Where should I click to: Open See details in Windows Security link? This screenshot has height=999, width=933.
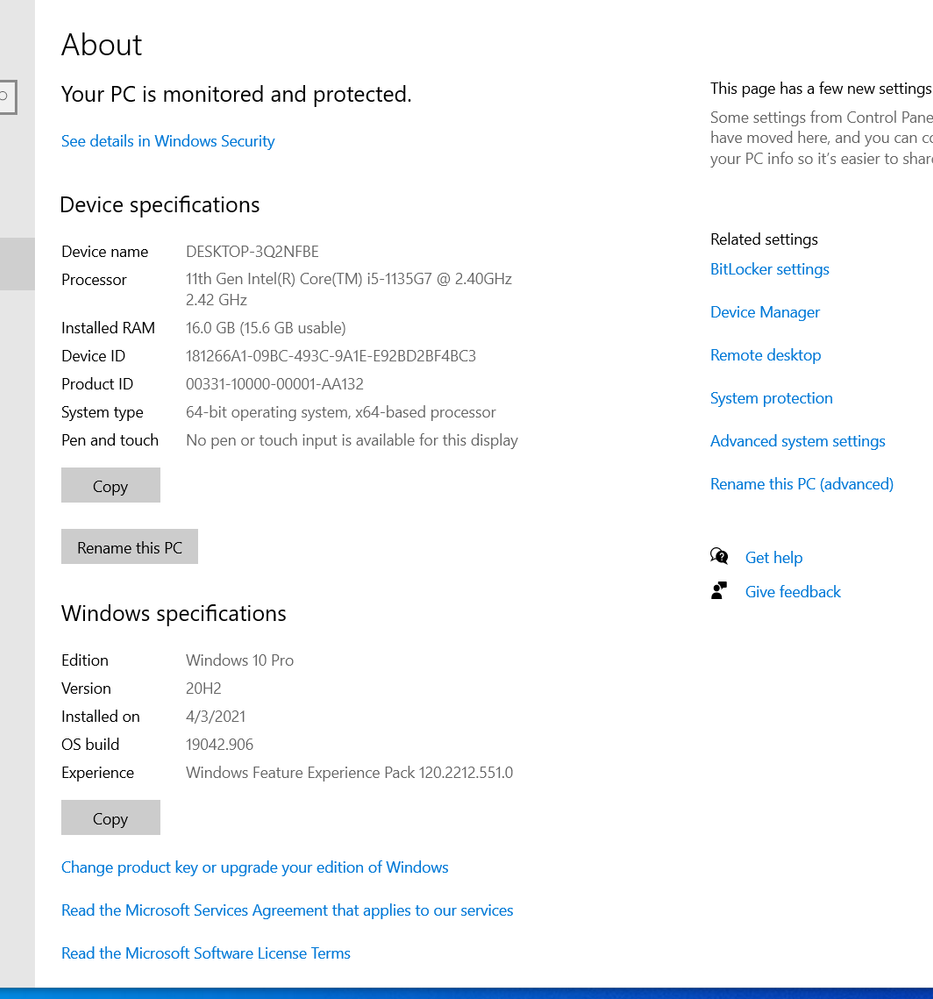(168, 141)
